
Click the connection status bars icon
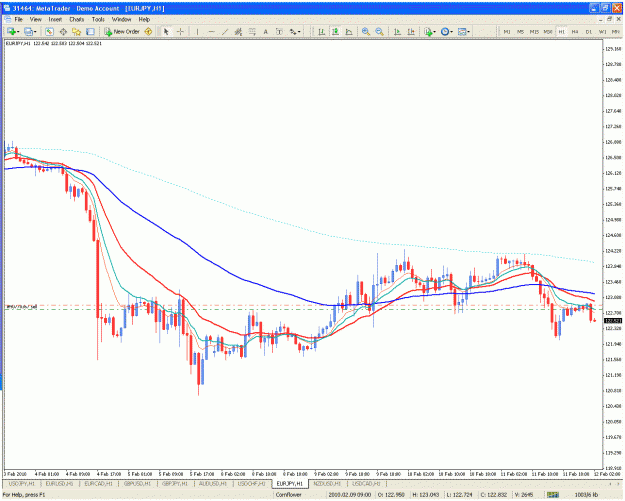pyautogui.click(x=553, y=495)
